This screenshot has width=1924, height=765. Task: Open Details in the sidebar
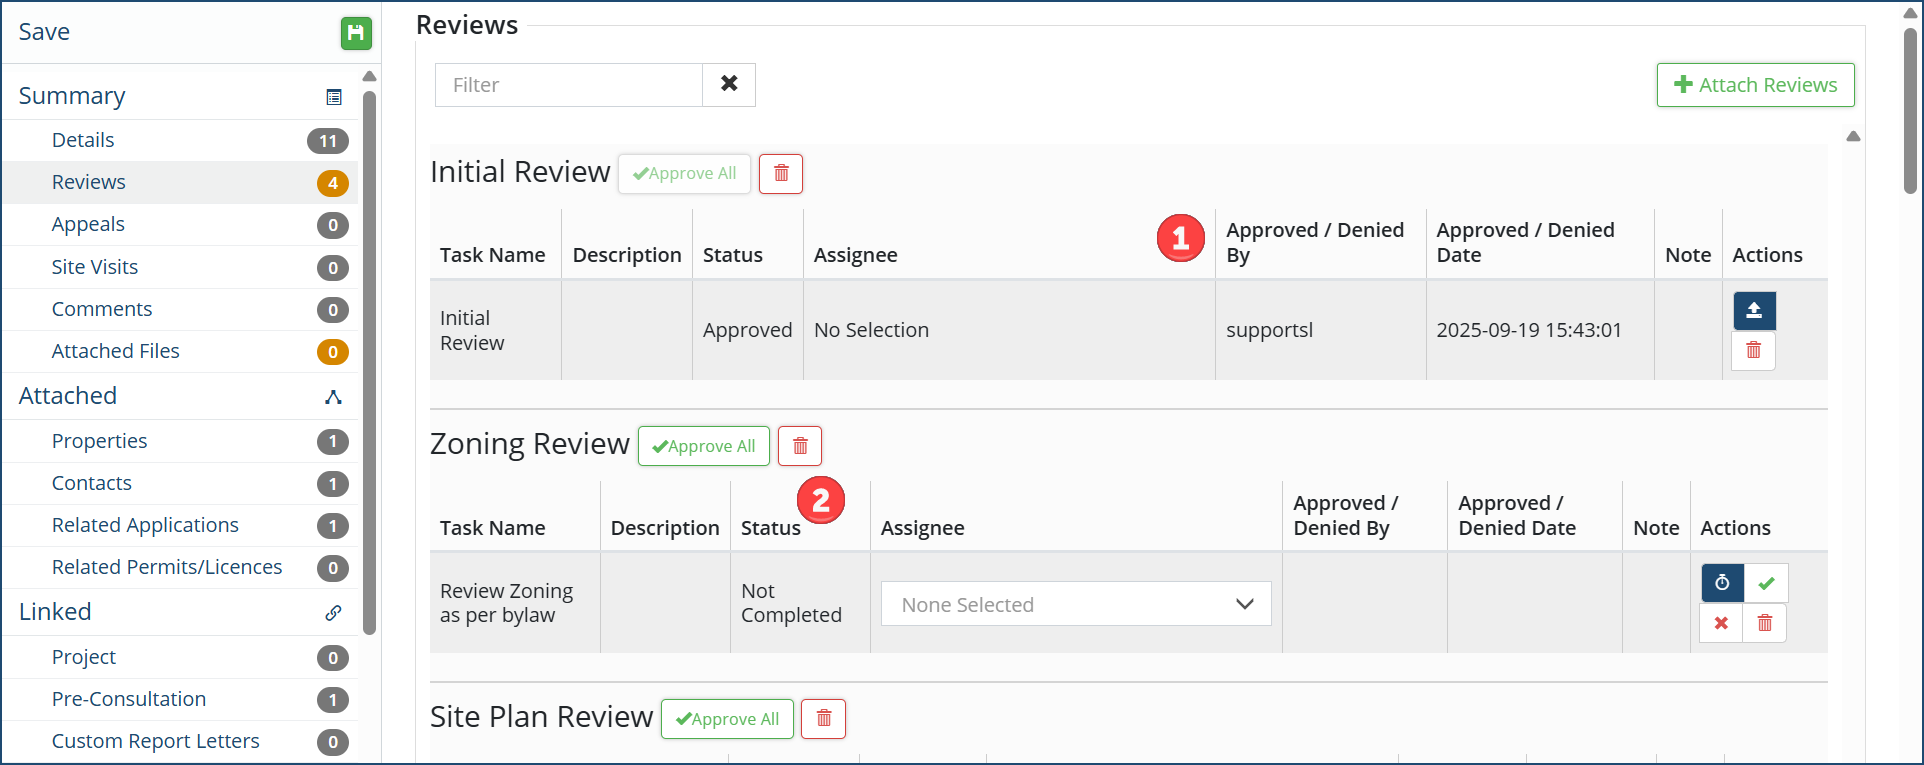pos(83,140)
